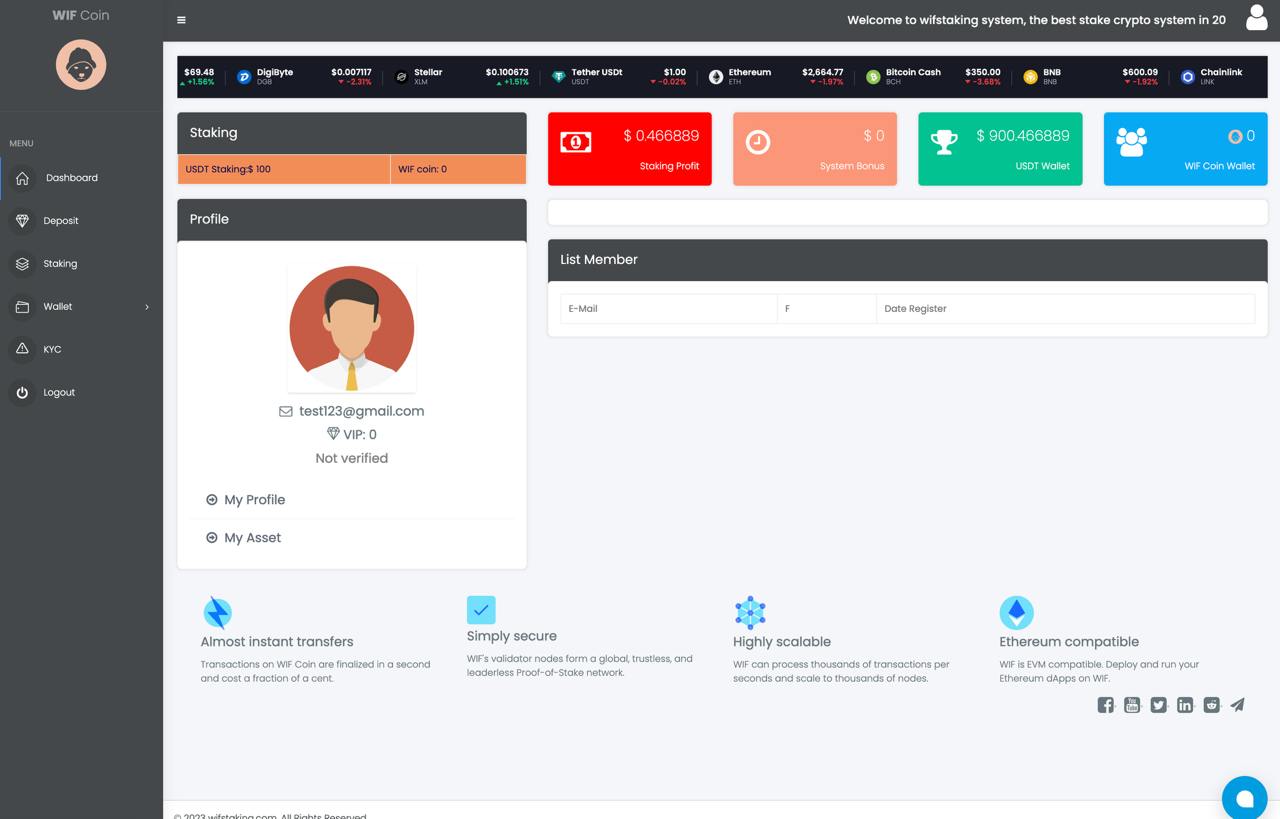Click the USDT Wallet trophy icon
Viewport: 1280px width, 819px height.
click(x=944, y=142)
